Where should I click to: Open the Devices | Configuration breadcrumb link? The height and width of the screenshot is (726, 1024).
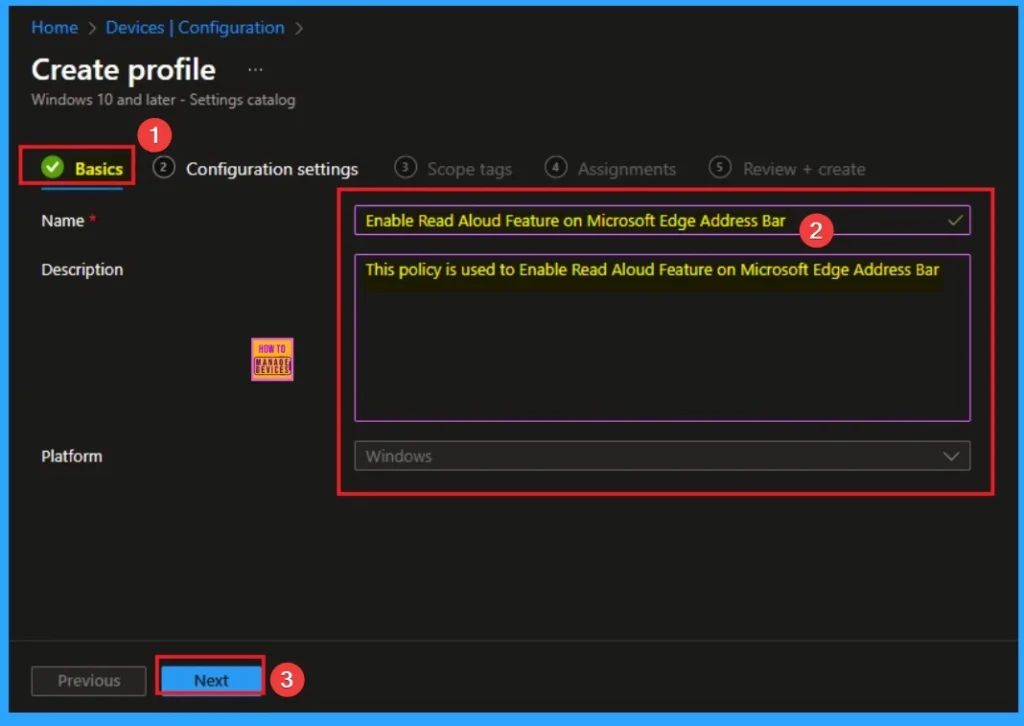195,27
